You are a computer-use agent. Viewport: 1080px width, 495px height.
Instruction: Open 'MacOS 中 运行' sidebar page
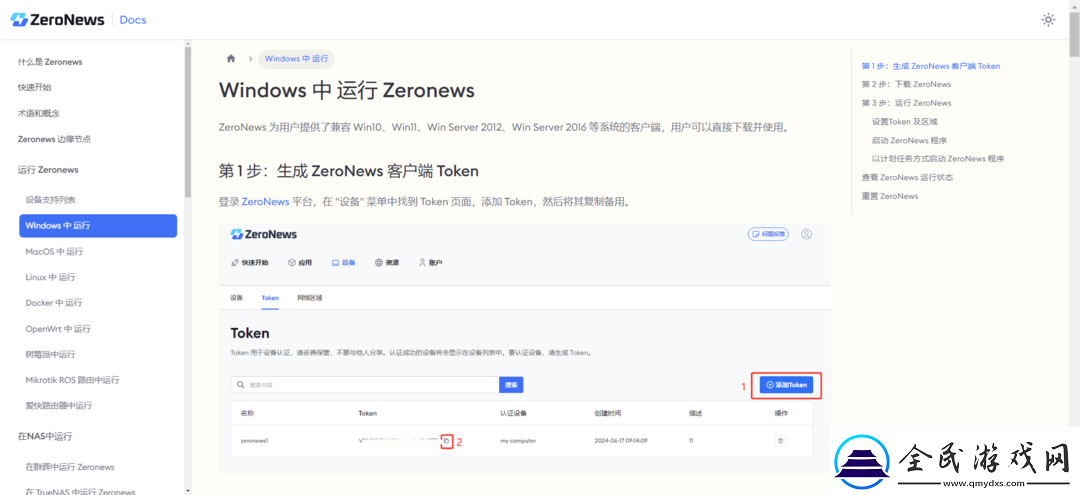point(54,251)
